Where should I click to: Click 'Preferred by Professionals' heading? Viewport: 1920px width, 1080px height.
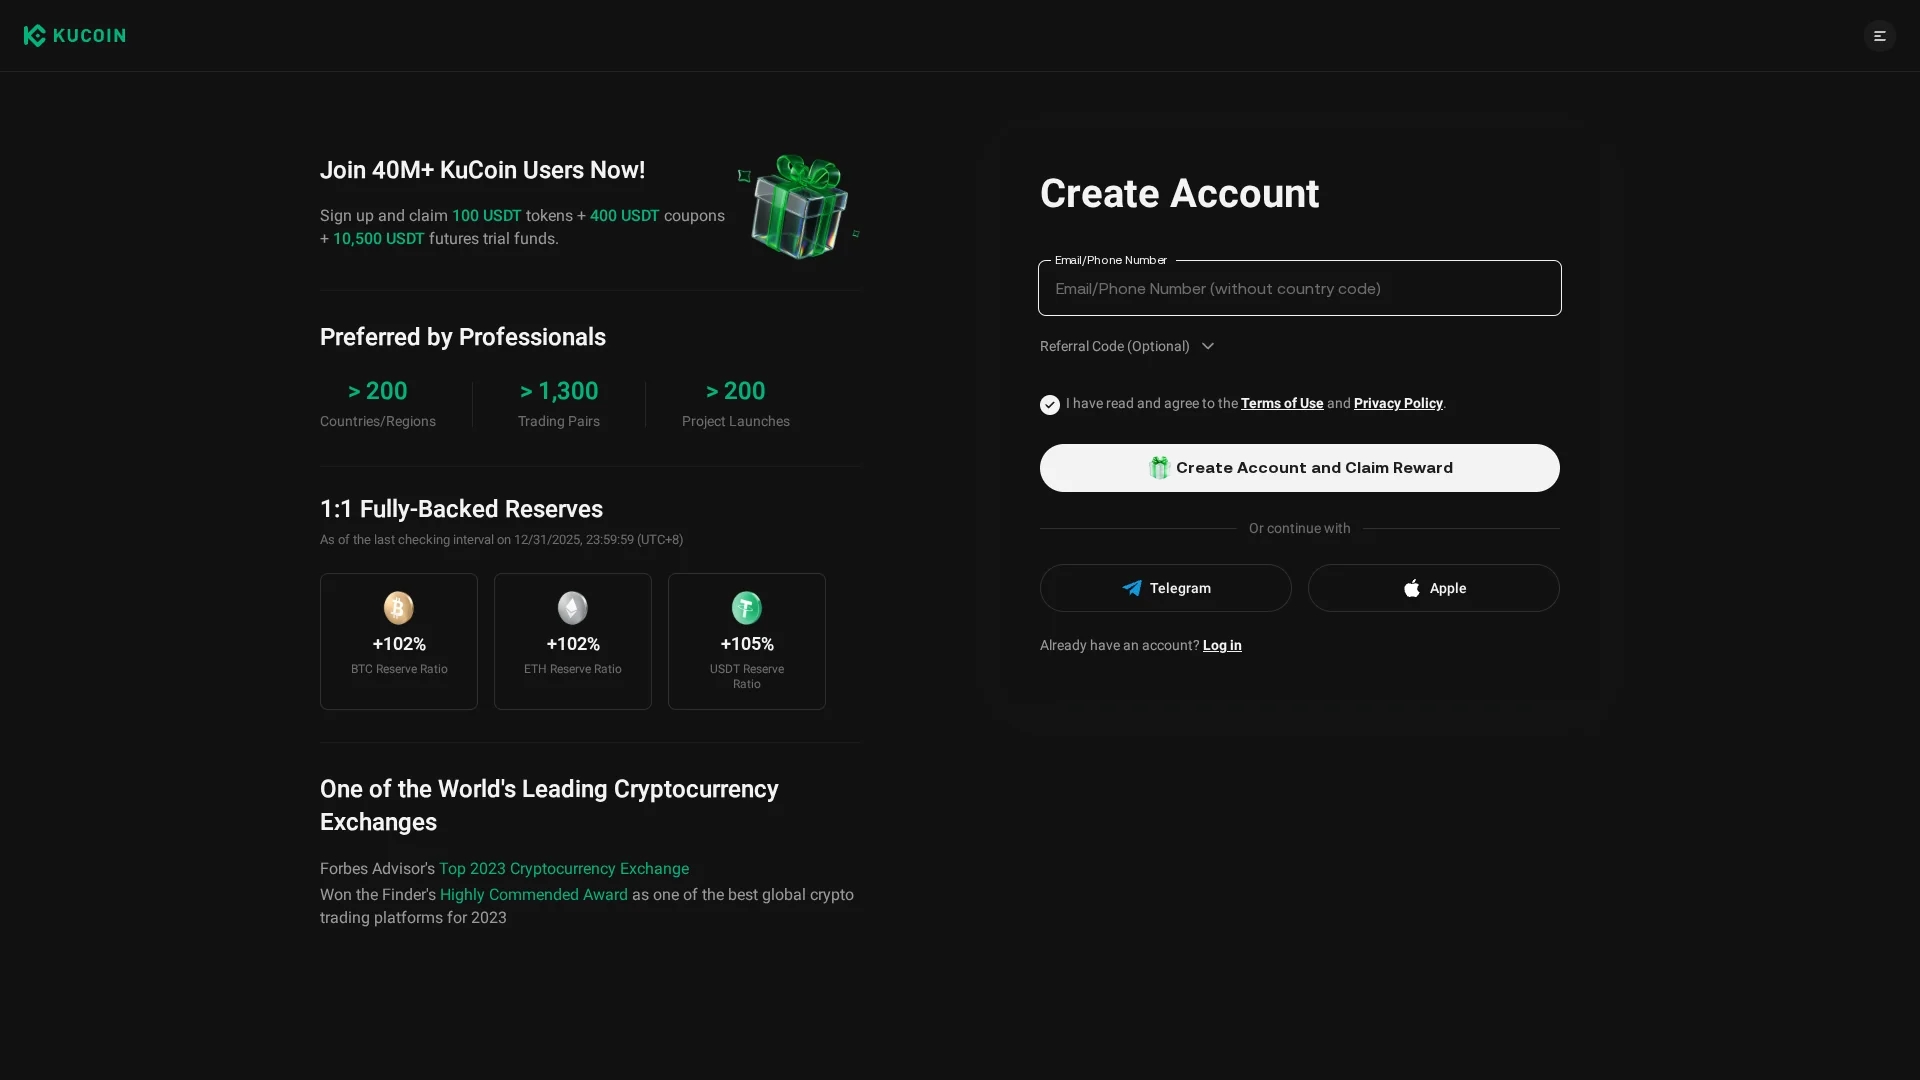point(462,337)
